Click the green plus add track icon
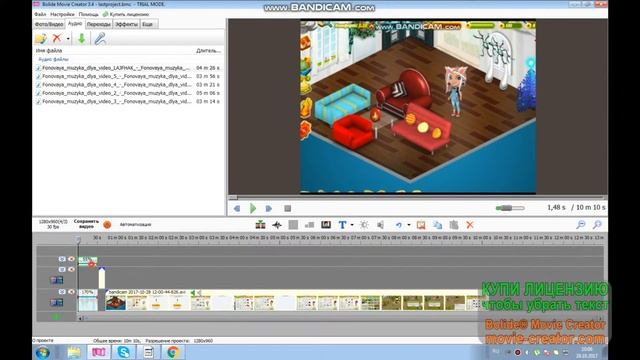The width and height of the screenshot is (640, 360). [56, 317]
